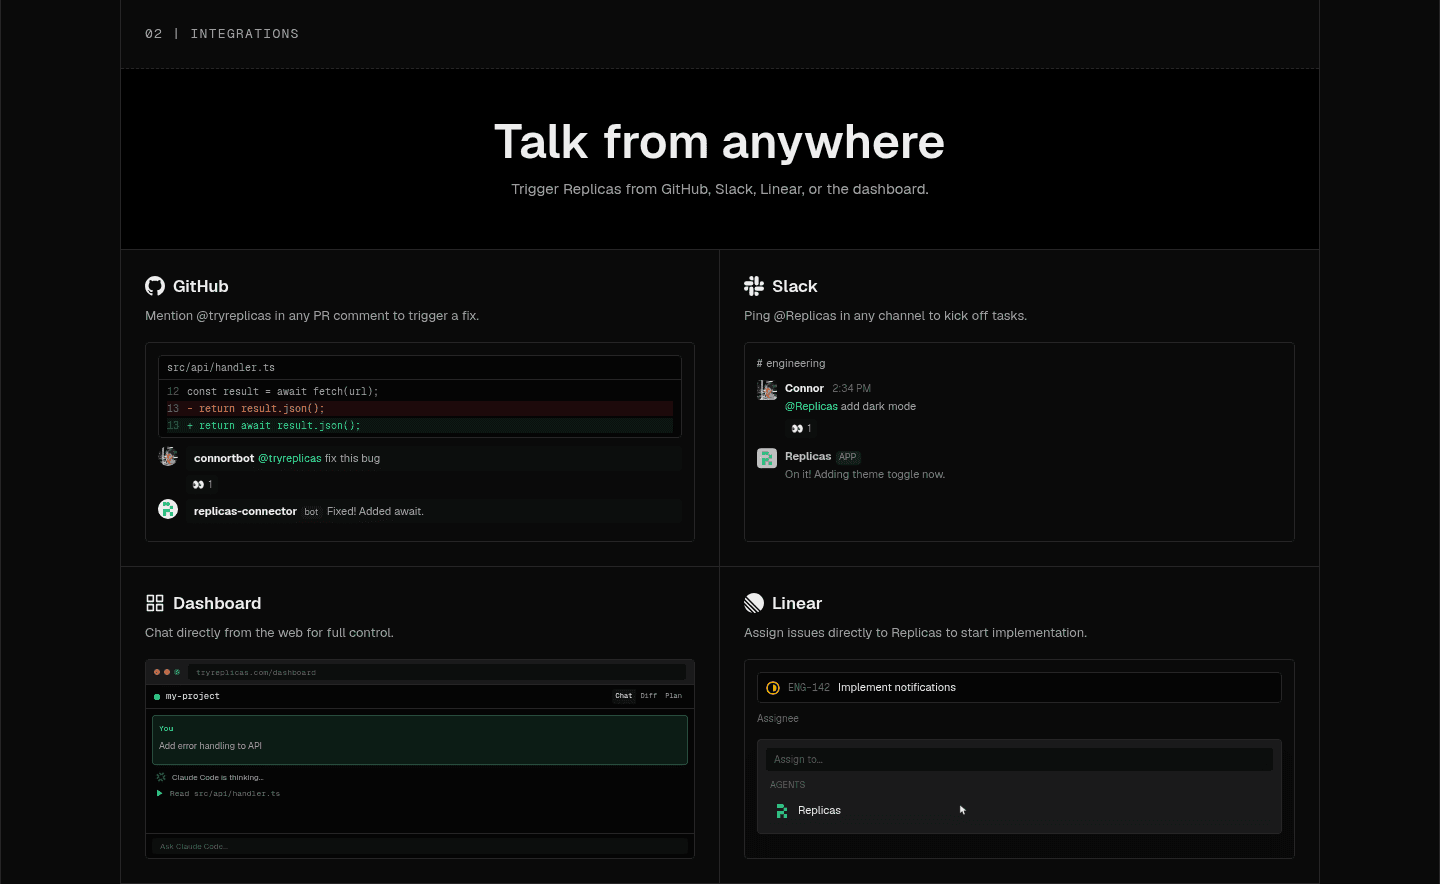
Task: Click the 'Linear' section title
Action: pyautogui.click(x=797, y=603)
